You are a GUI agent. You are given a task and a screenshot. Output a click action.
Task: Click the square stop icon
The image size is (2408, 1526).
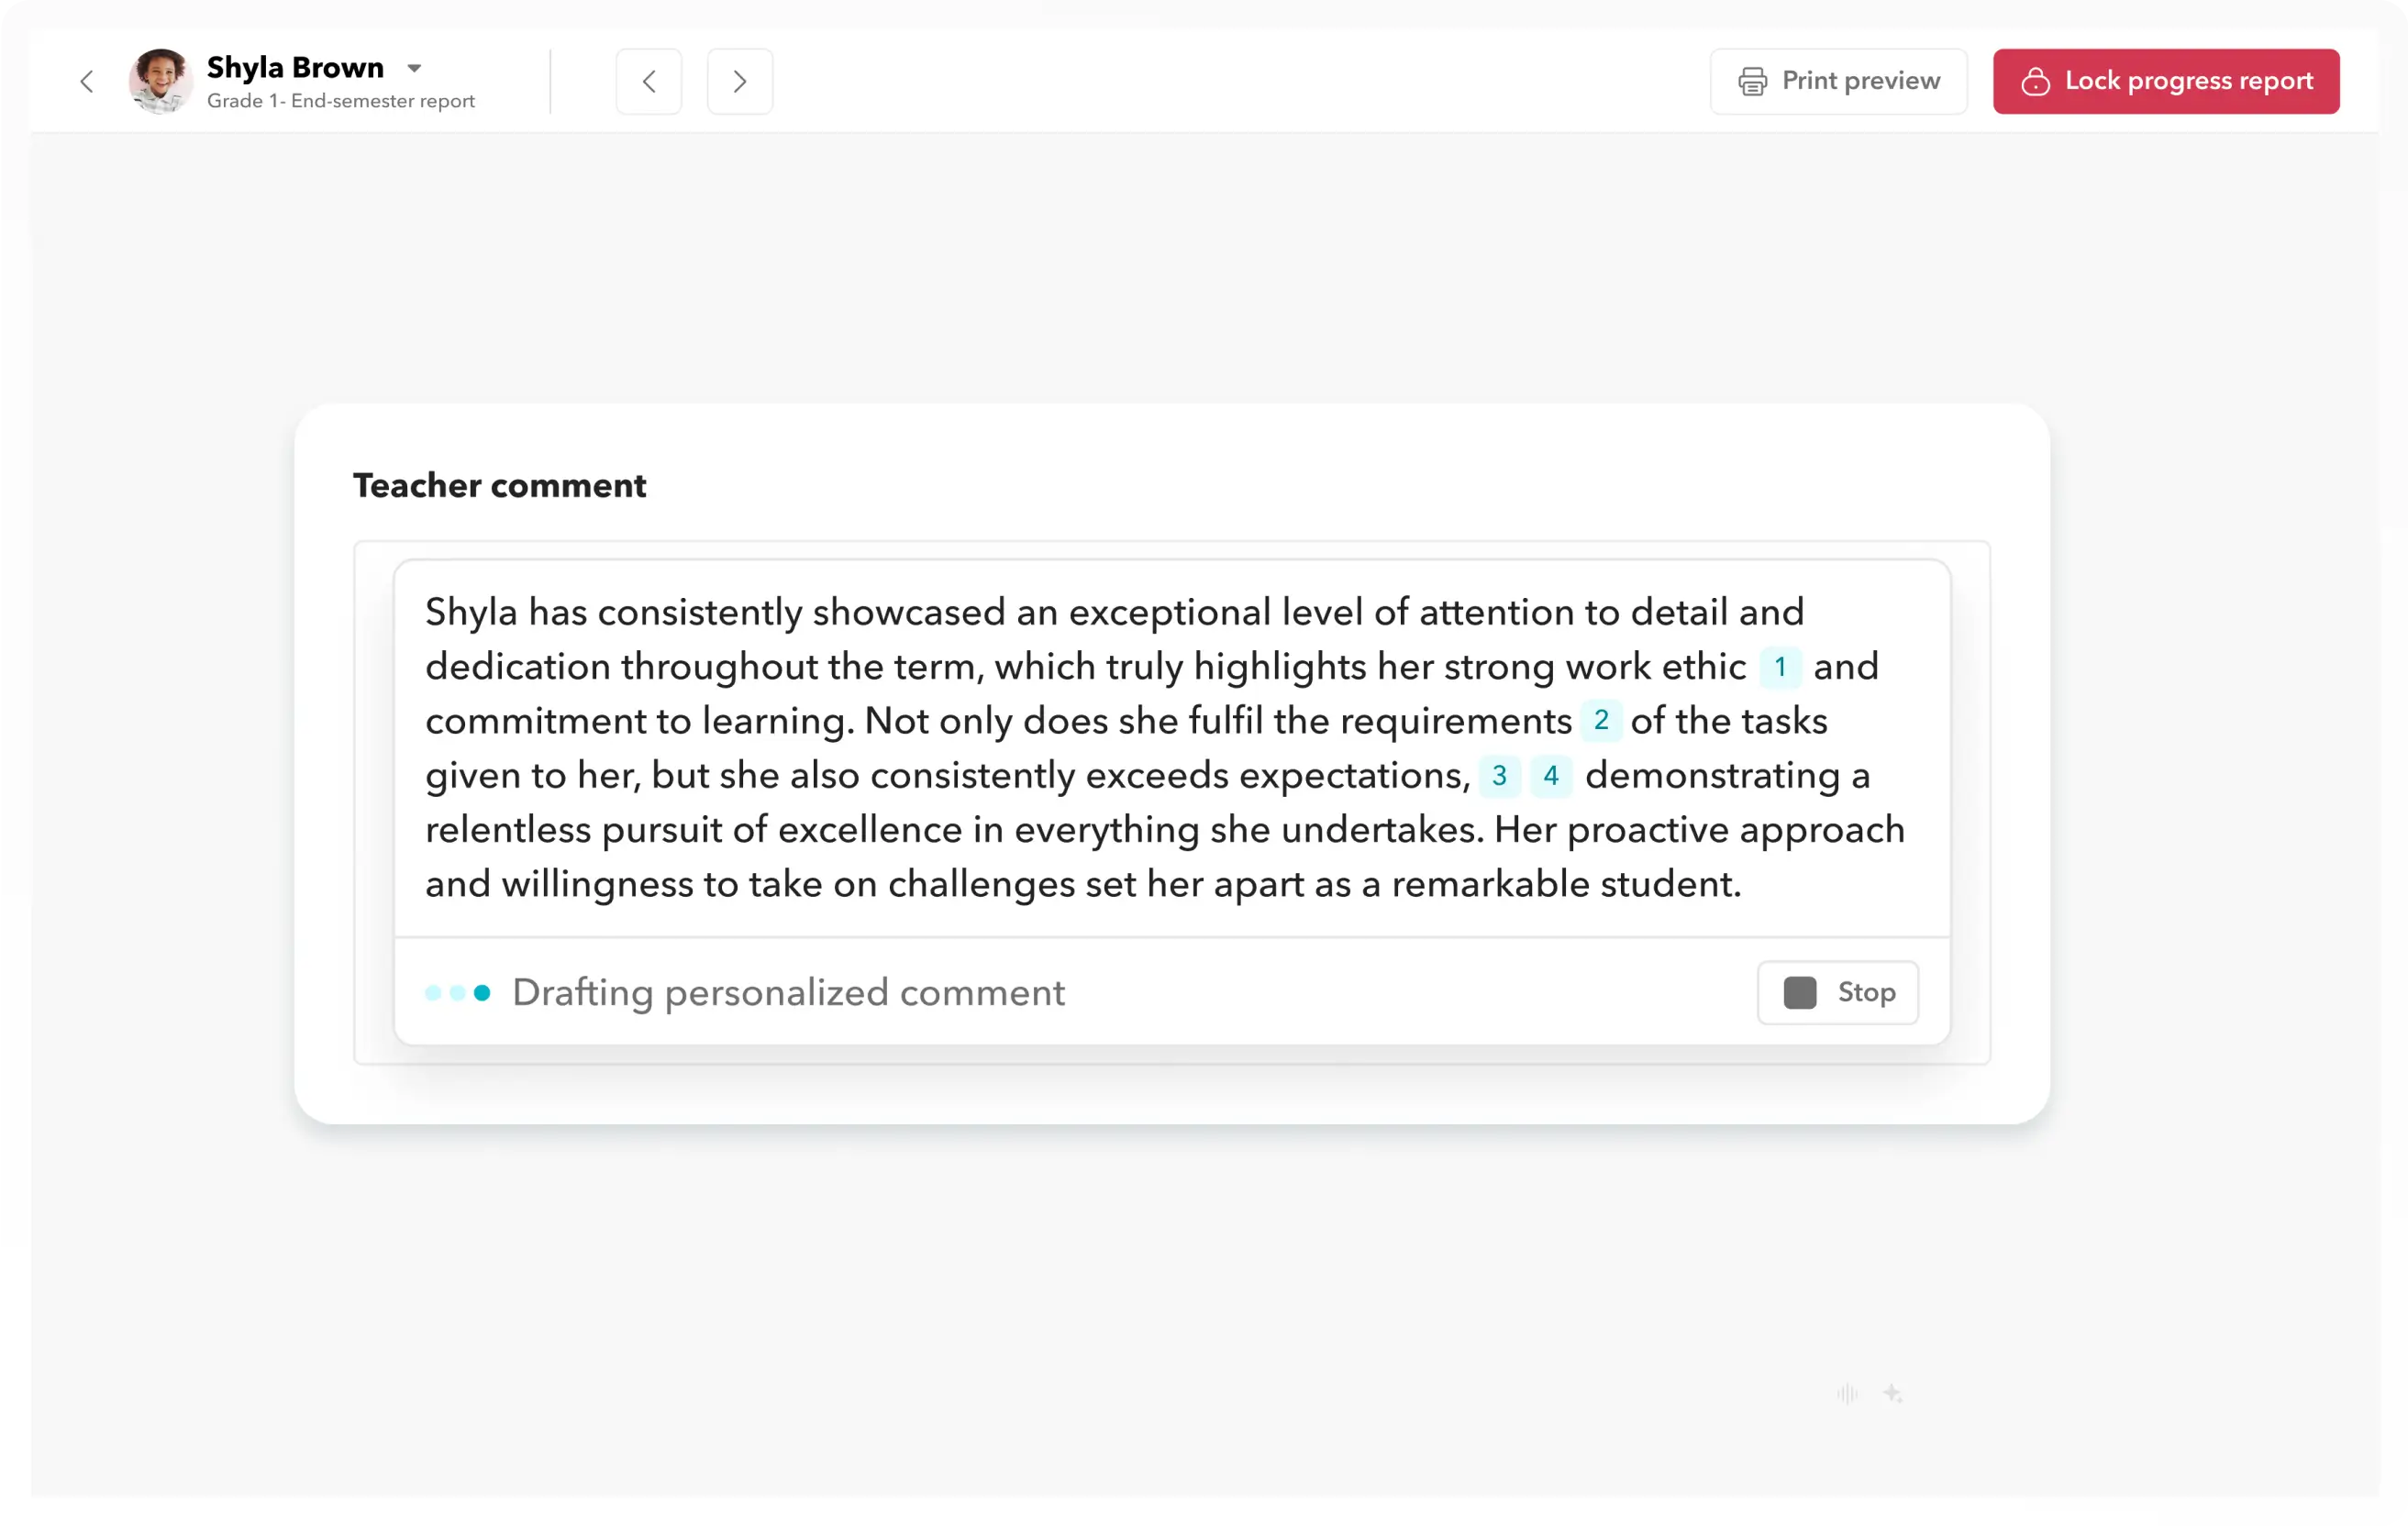pyautogui.click(x=1799, y=992)
